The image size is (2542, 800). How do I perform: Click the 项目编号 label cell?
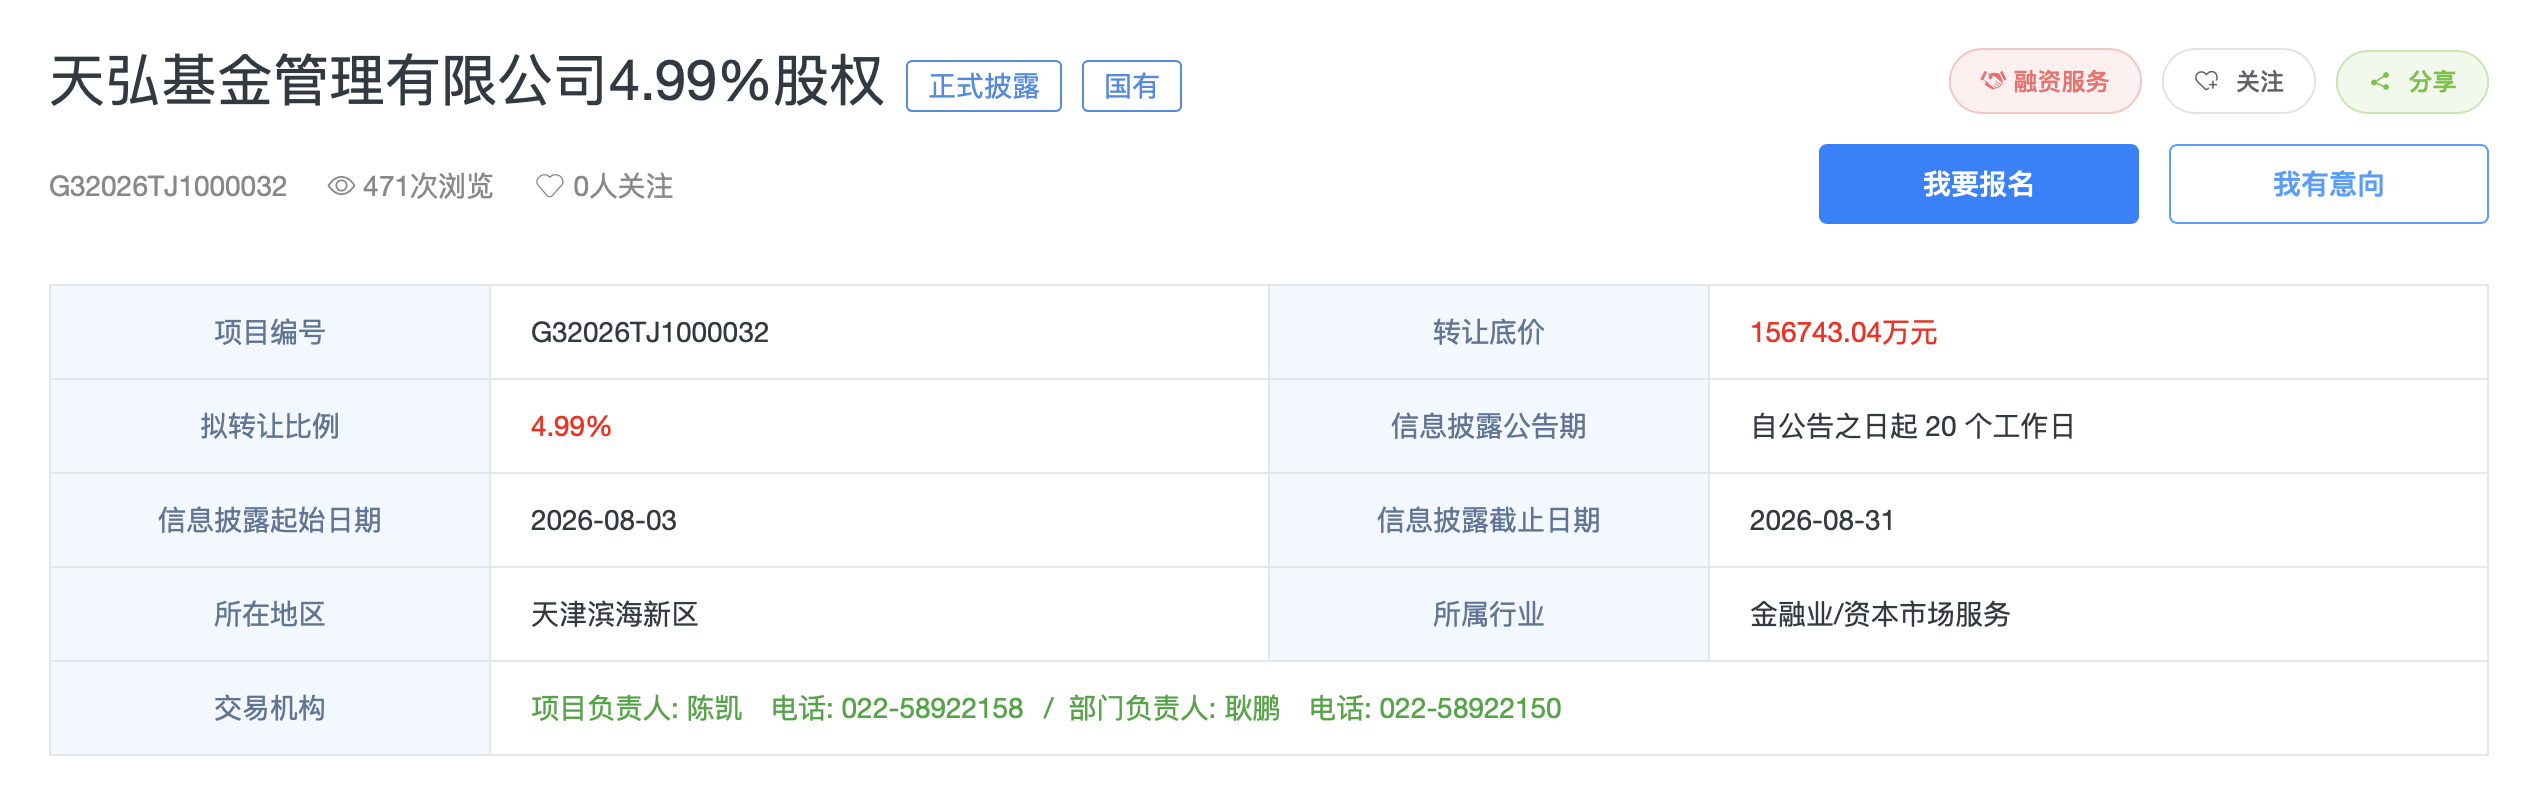(270, 332)
